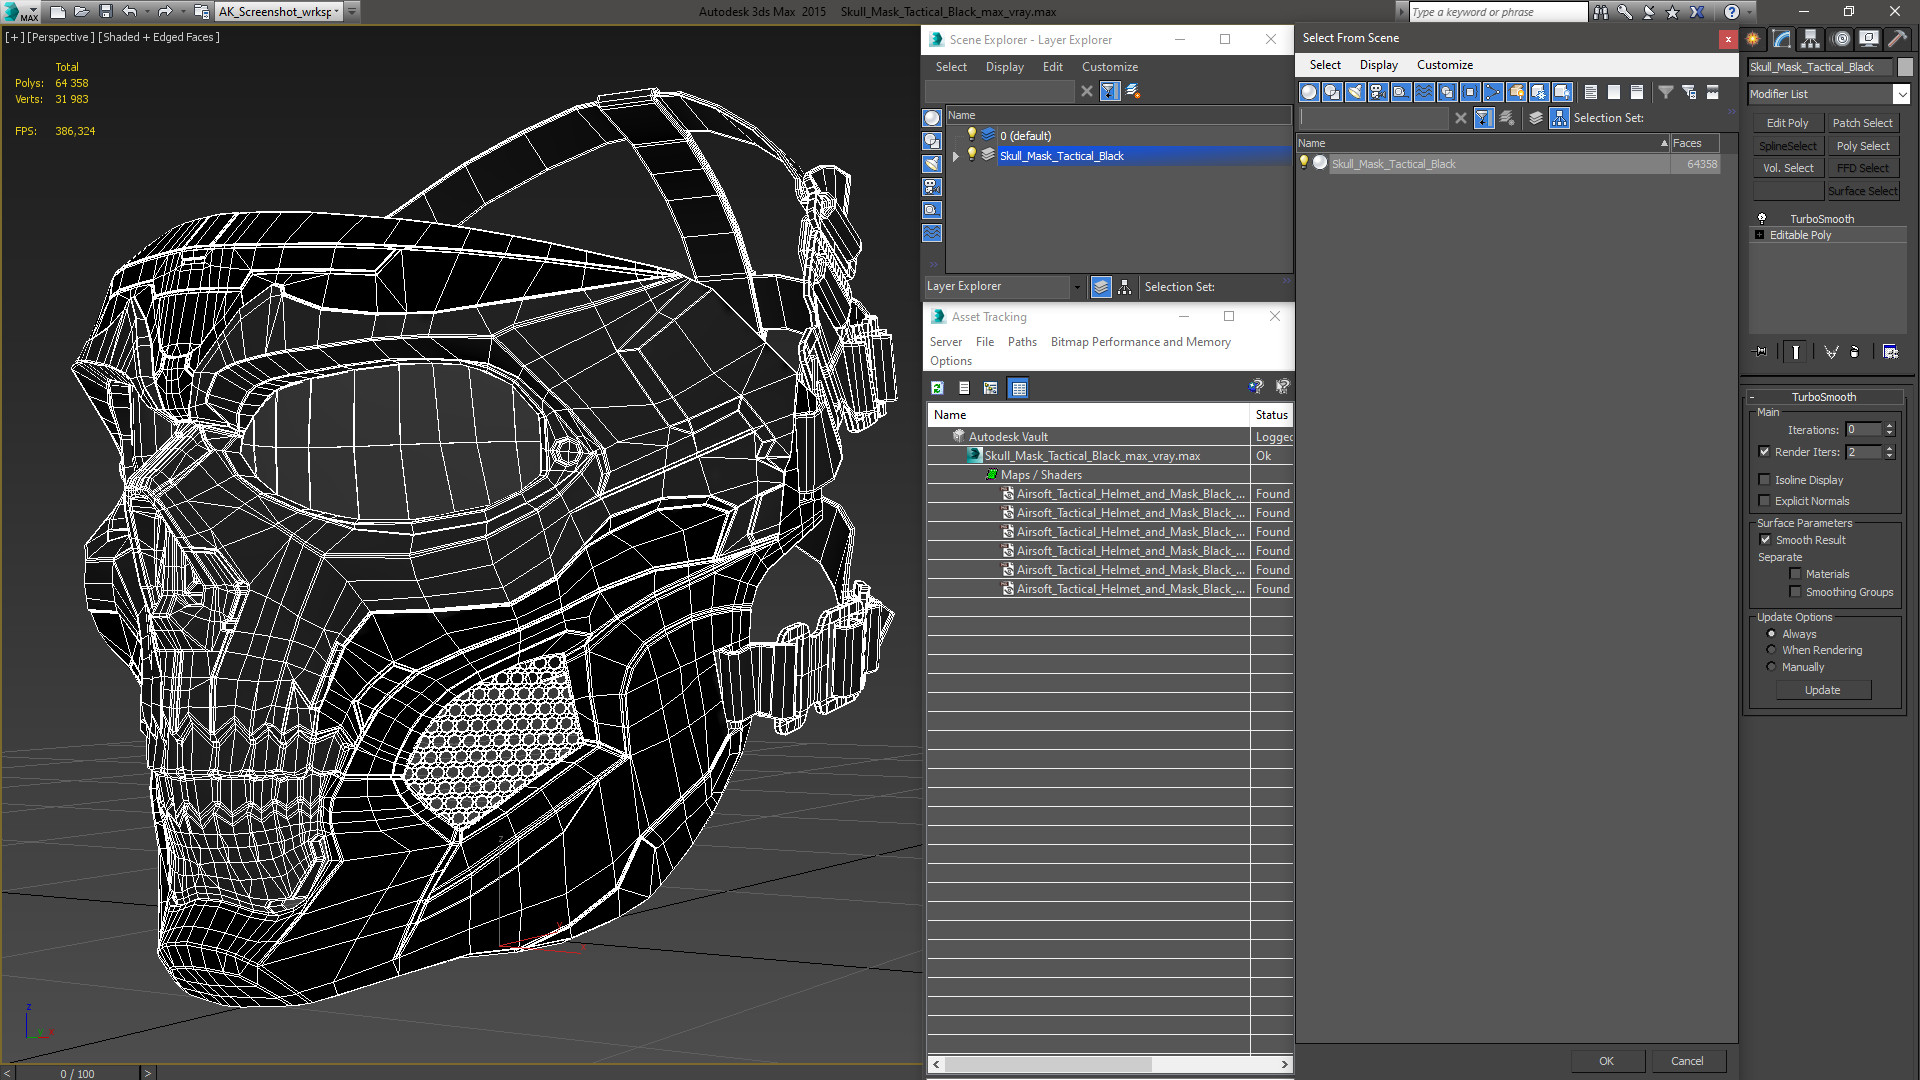Toggle Display Shapes filter in Select From Scene
This screenshot has width=1920, height=1080.
(x=1332, y=92)
